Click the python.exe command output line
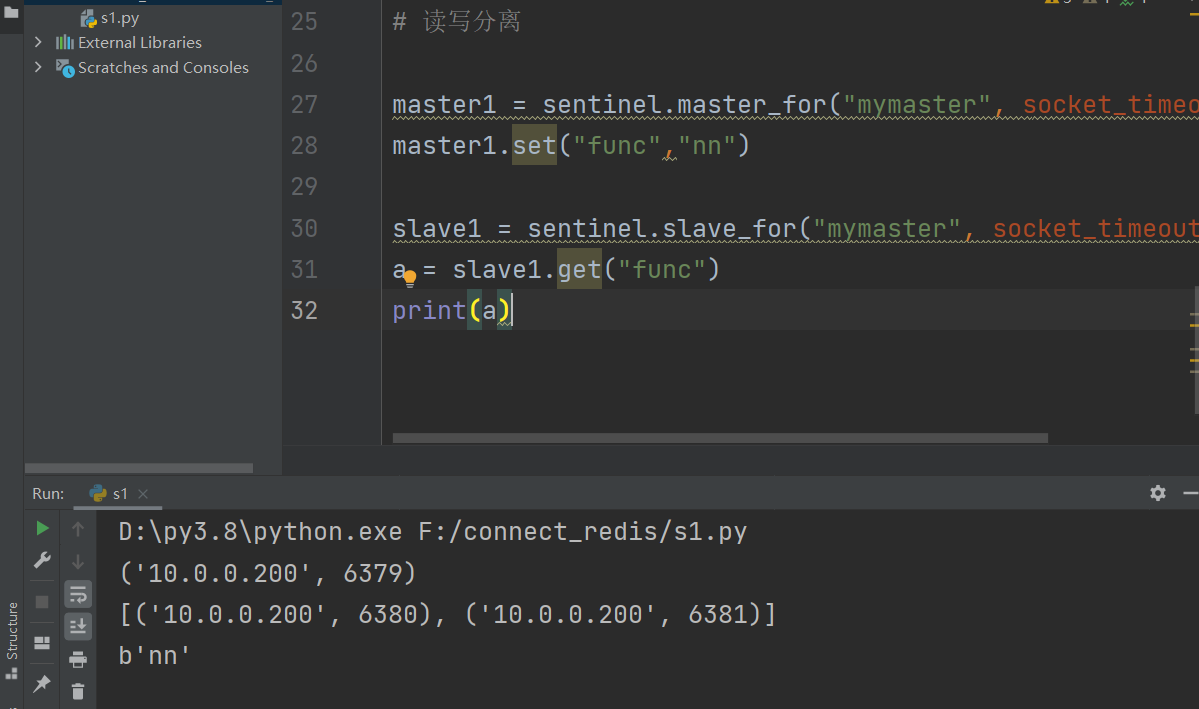The height and width of the screenshot is (709, 1199). [x=433, y=532]
